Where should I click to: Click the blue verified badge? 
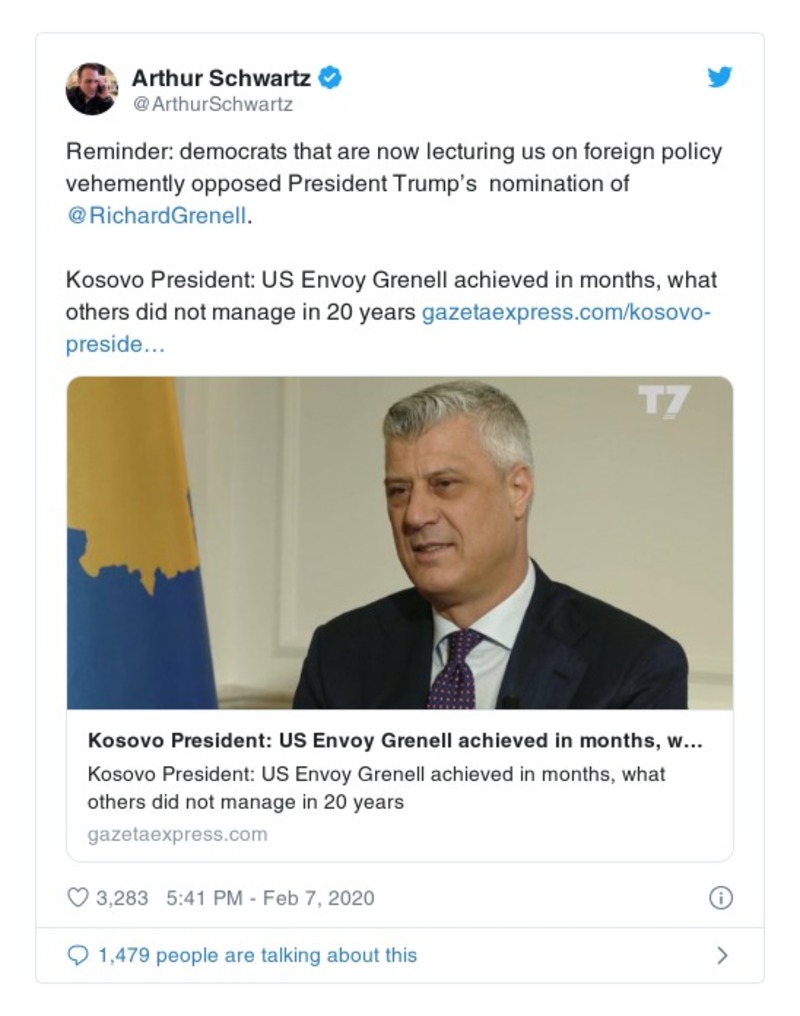[x=330, y=77]
